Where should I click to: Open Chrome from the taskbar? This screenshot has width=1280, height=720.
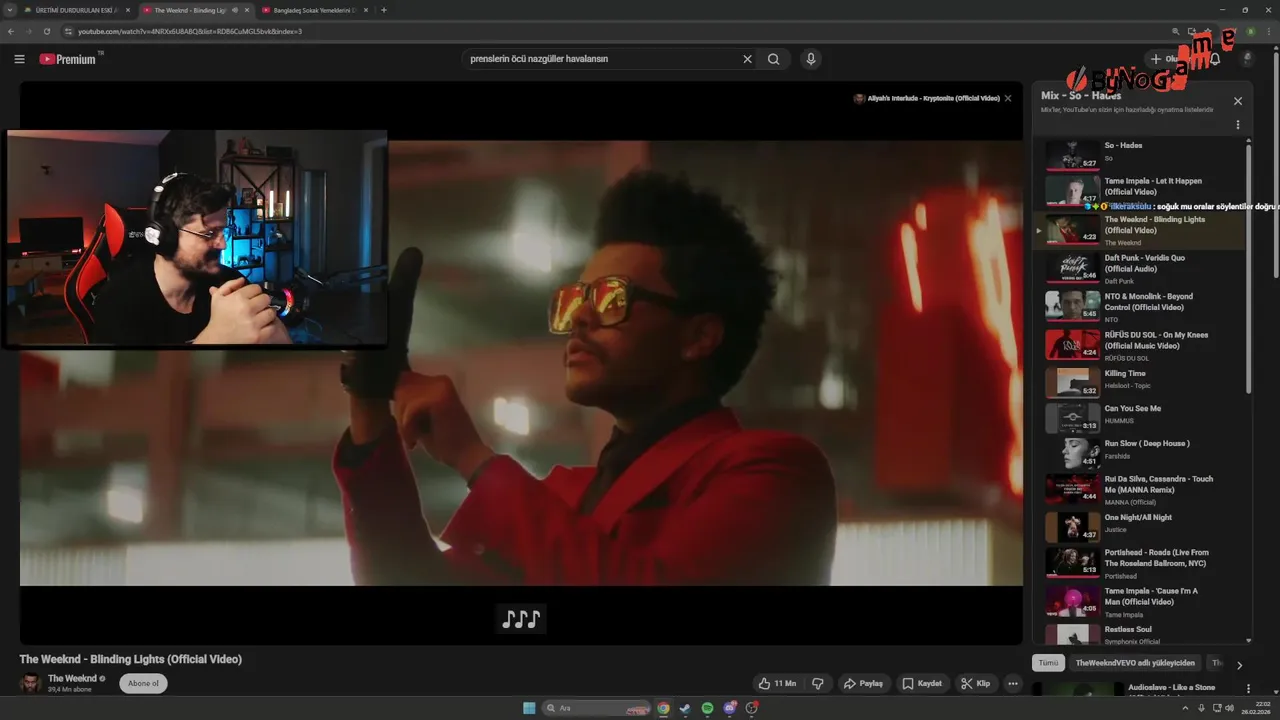tap(663, 708)
